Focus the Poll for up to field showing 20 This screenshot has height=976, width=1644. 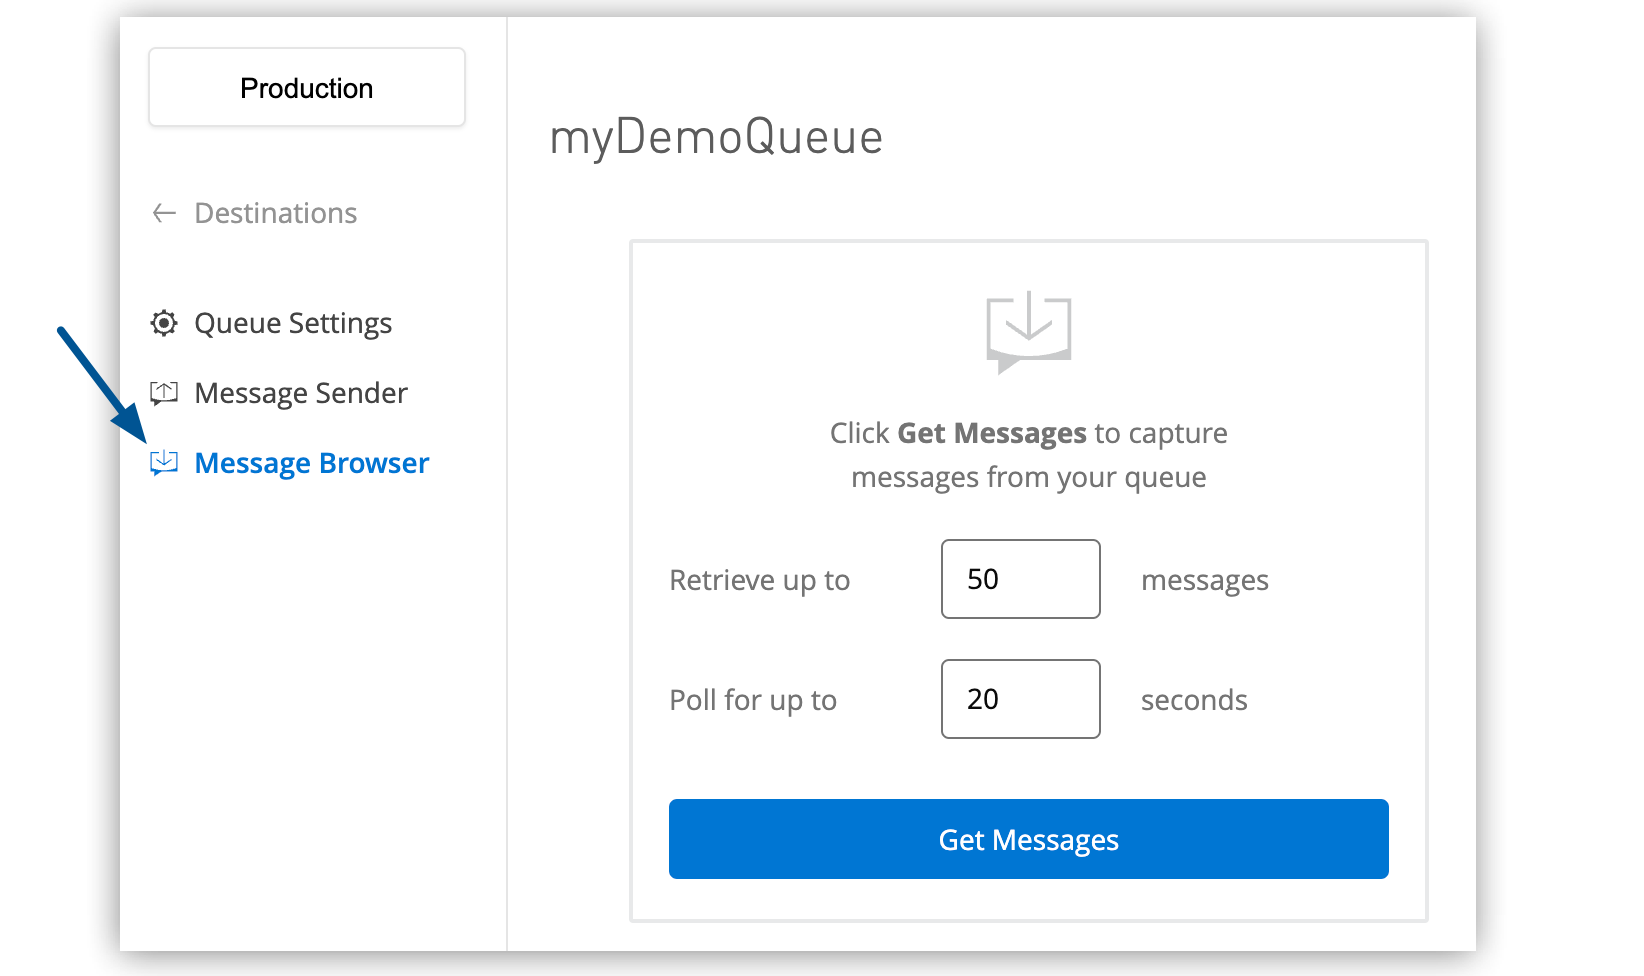tap(1020, 699)
